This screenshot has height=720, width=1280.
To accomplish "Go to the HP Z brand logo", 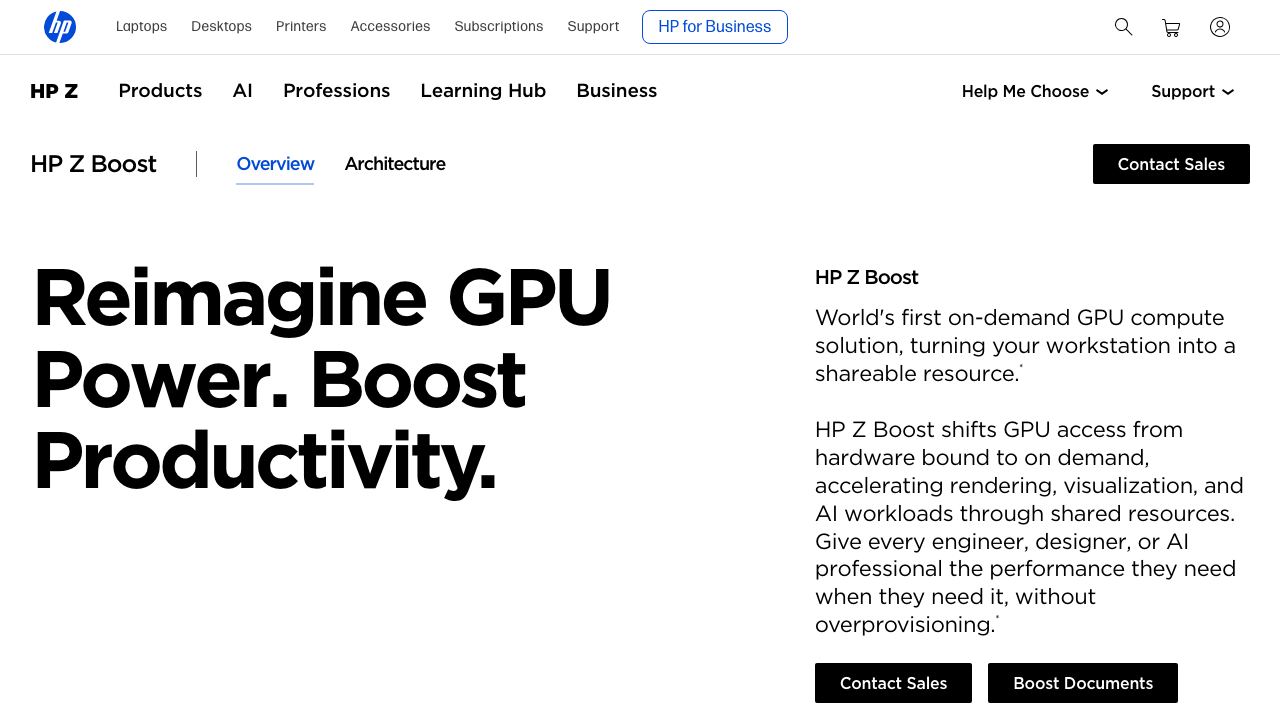I will click(x=54, y=91).
